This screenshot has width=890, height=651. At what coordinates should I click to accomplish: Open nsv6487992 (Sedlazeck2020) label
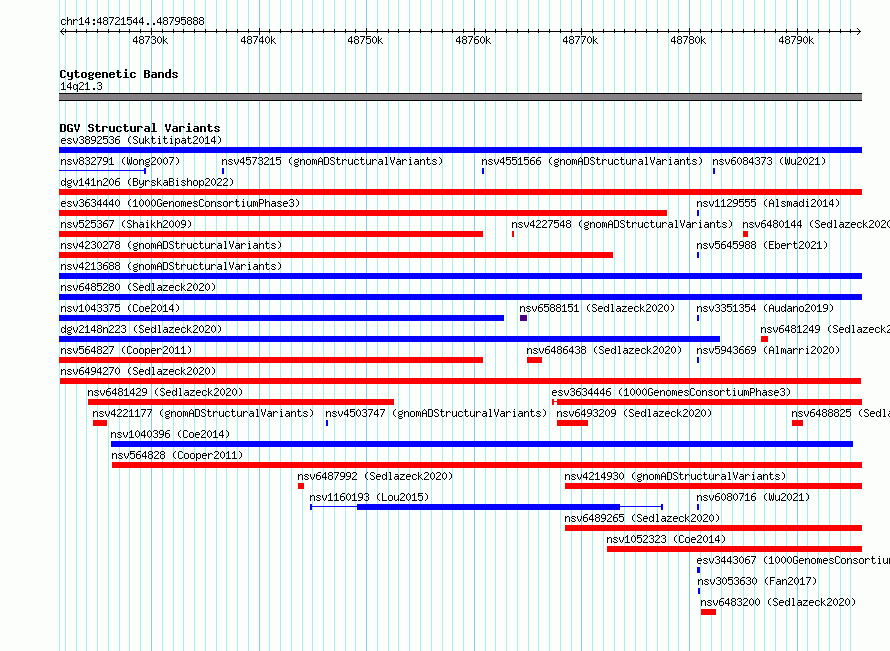click(x=375, y=476)
